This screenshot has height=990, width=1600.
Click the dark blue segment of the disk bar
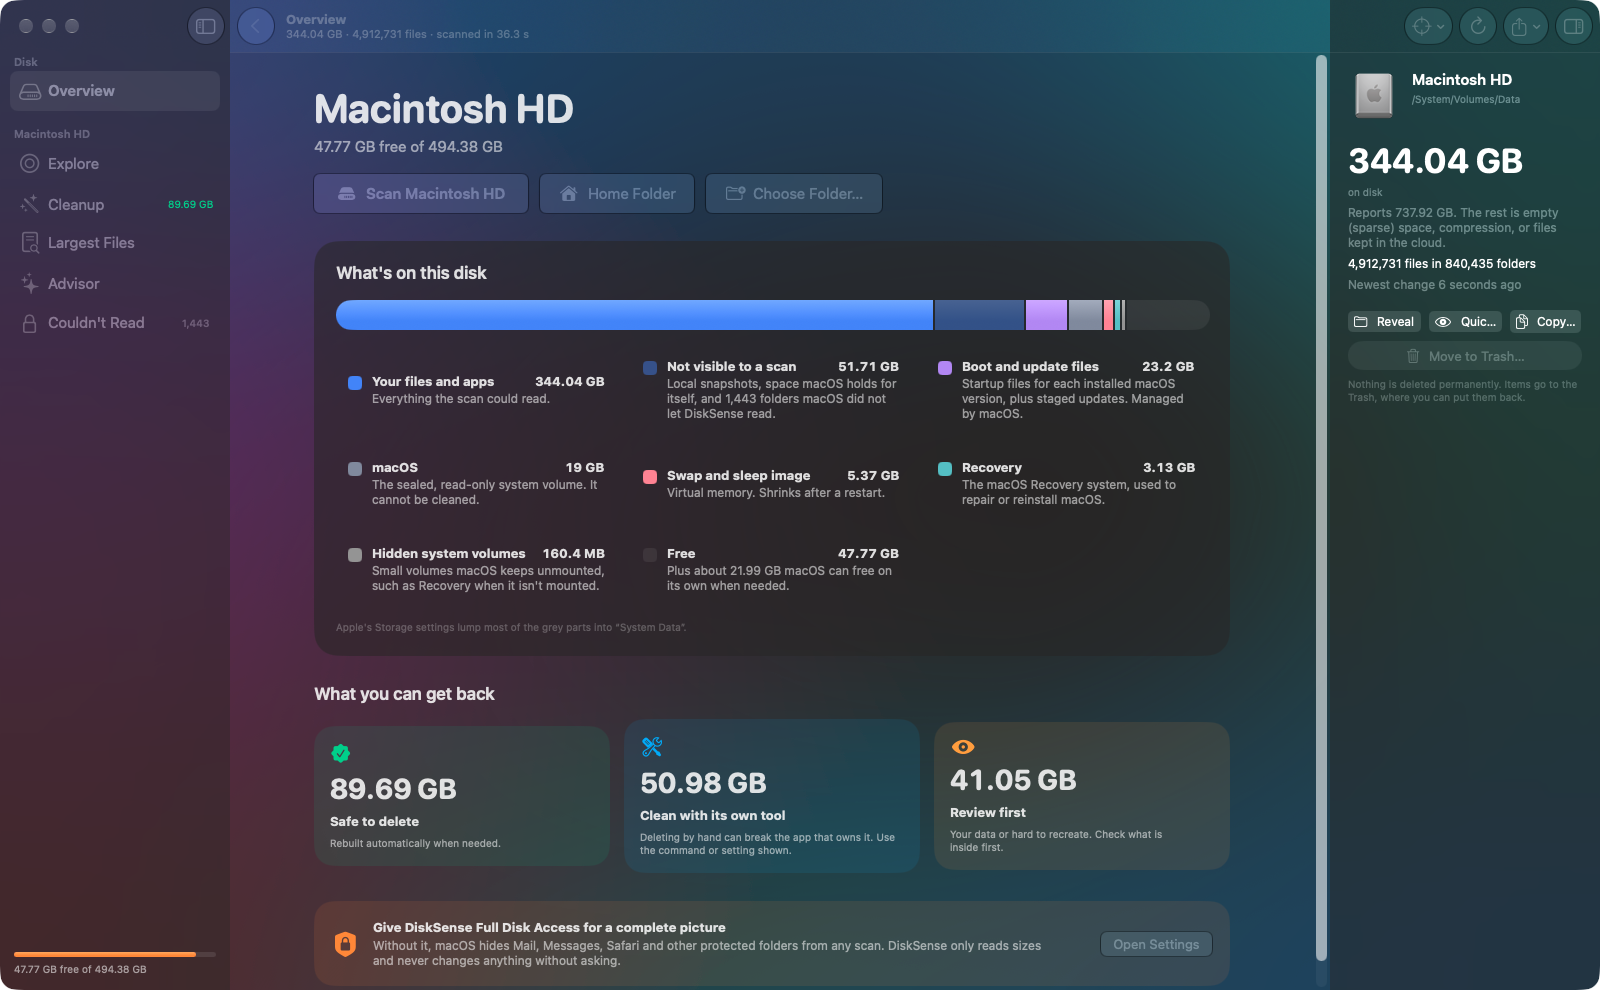pos(979,315)
